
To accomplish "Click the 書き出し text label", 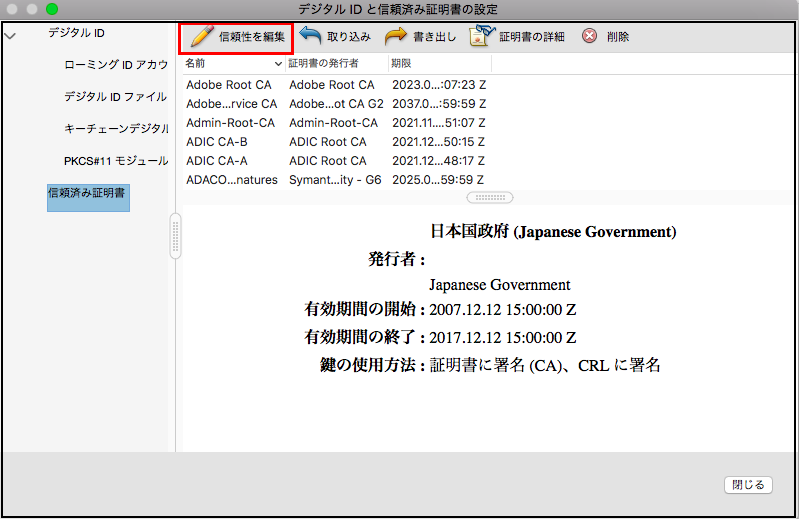I will point(434,37).
